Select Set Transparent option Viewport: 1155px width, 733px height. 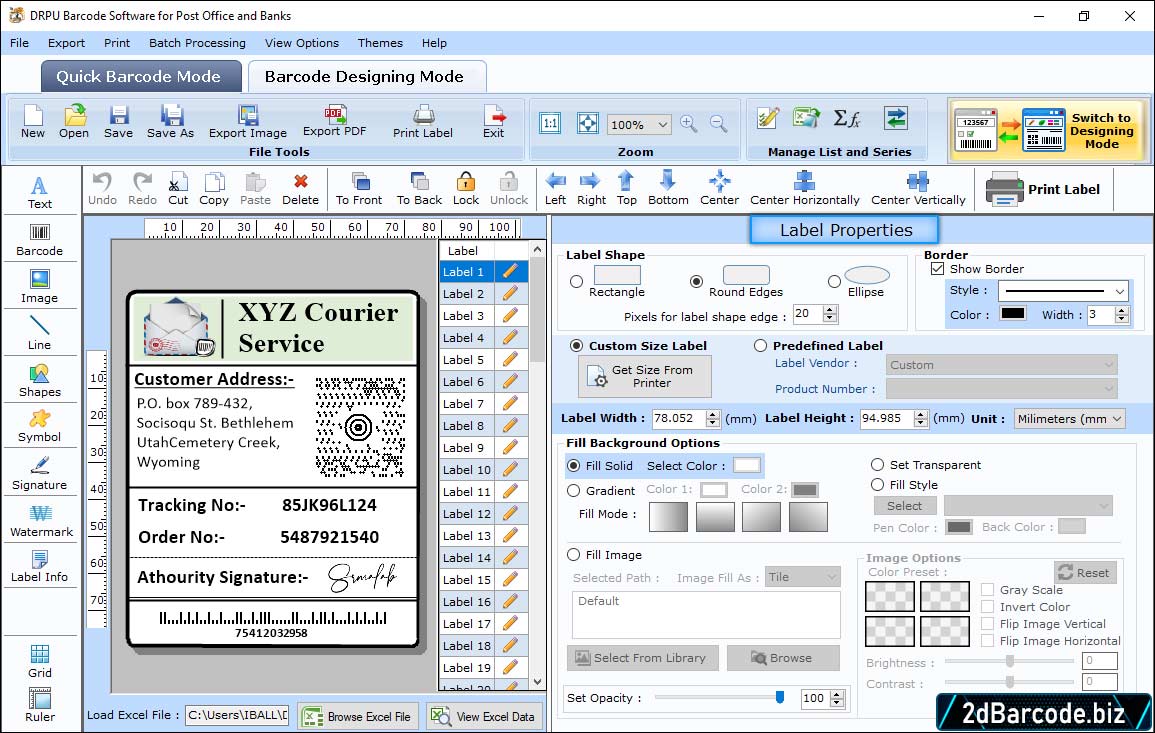[877, 465]
